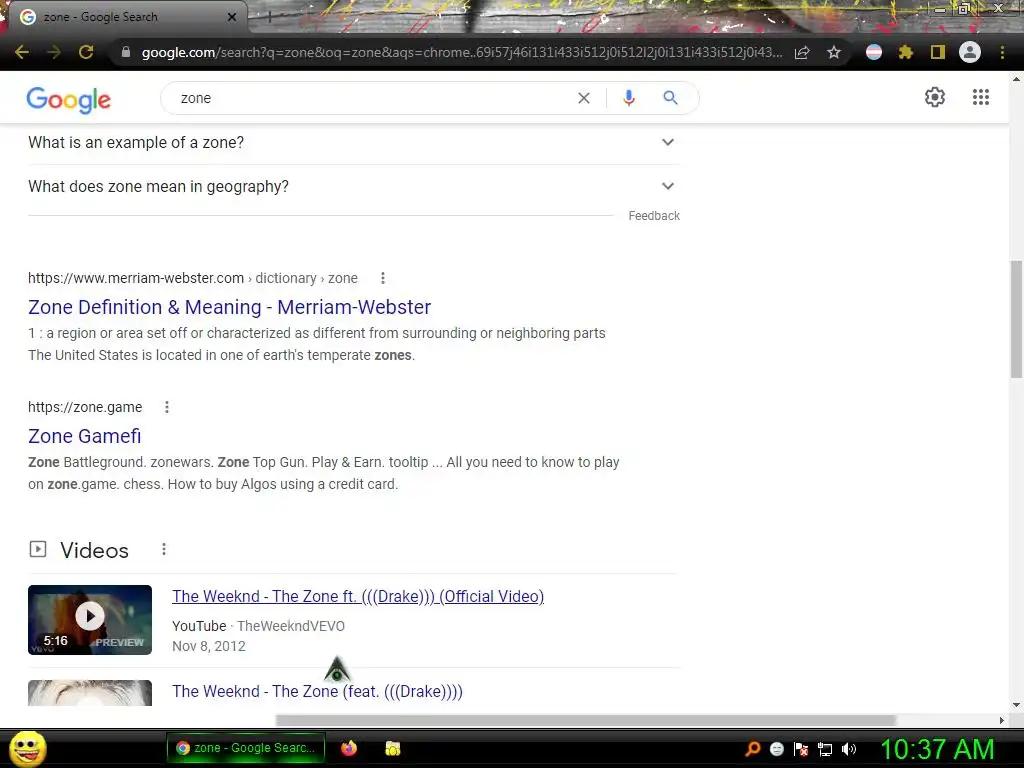Go to Google home via the logo

pyautogui.click(x=69, y=99)
